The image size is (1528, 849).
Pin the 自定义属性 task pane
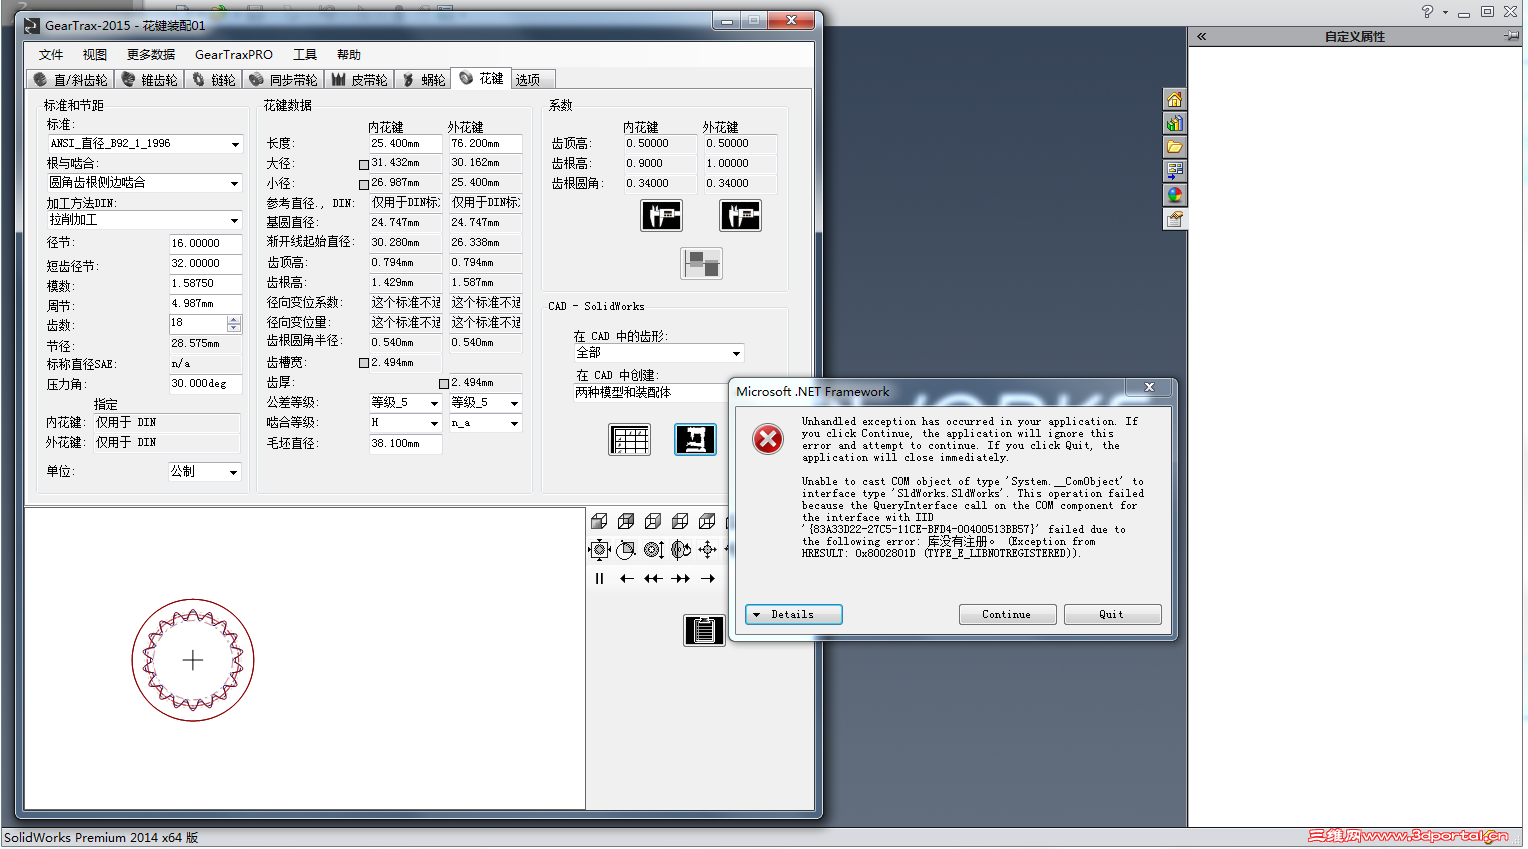pos(1510,36)
